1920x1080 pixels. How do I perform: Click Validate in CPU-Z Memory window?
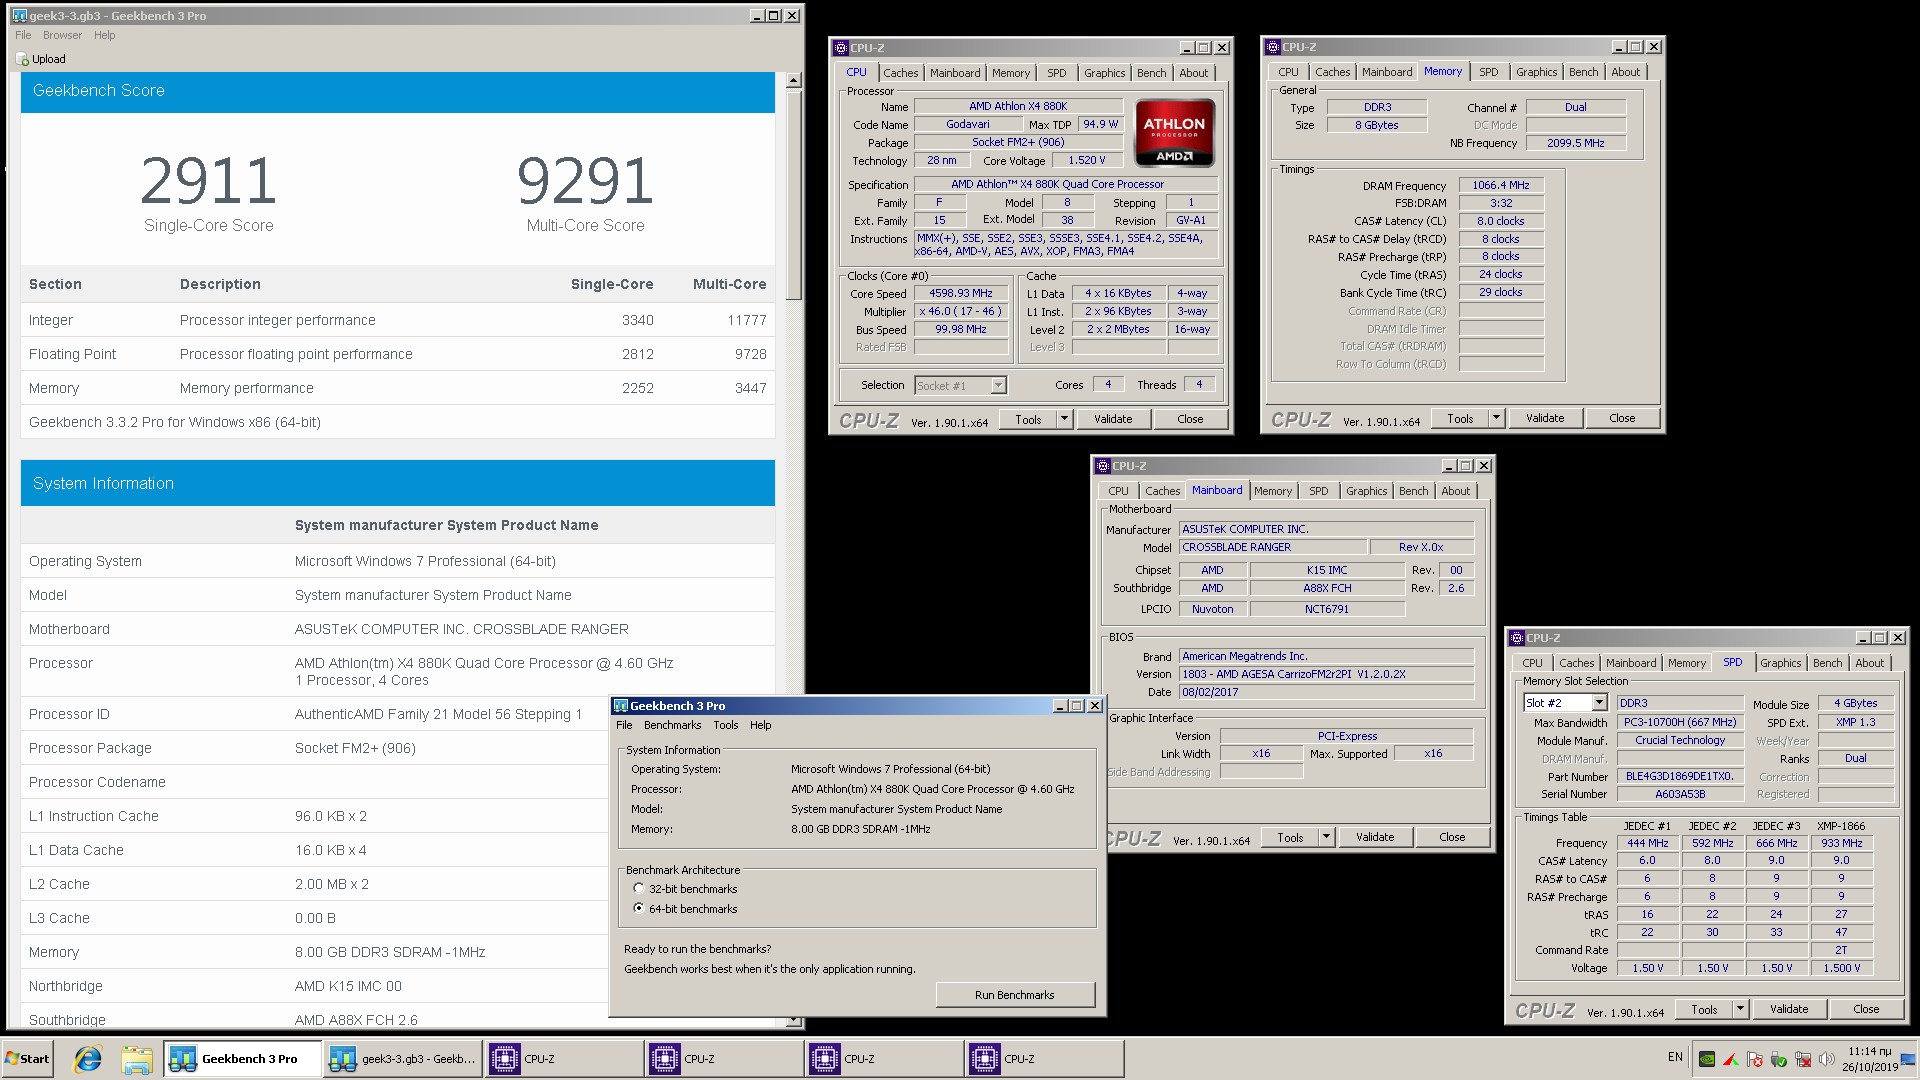tap(1545, 418)
